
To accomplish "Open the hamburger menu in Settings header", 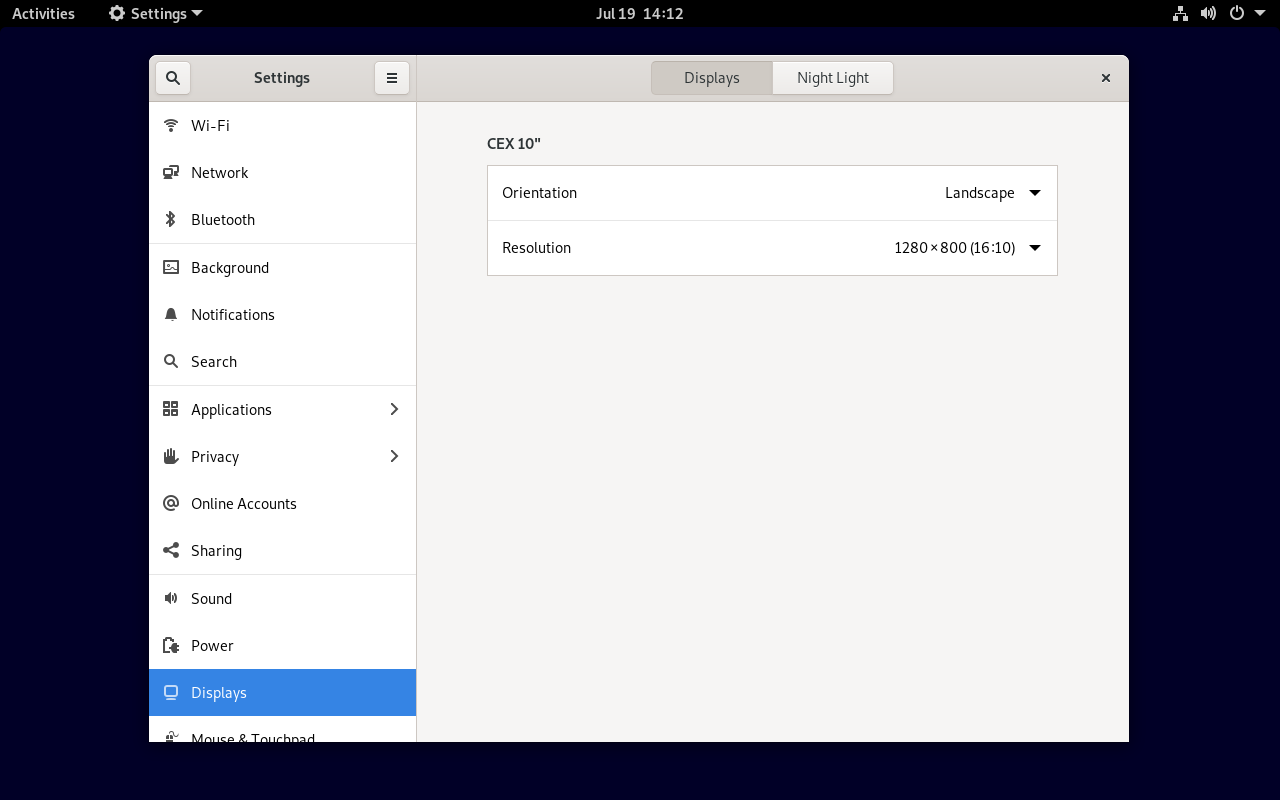I will pyautogui.click(x=392, y=78).
